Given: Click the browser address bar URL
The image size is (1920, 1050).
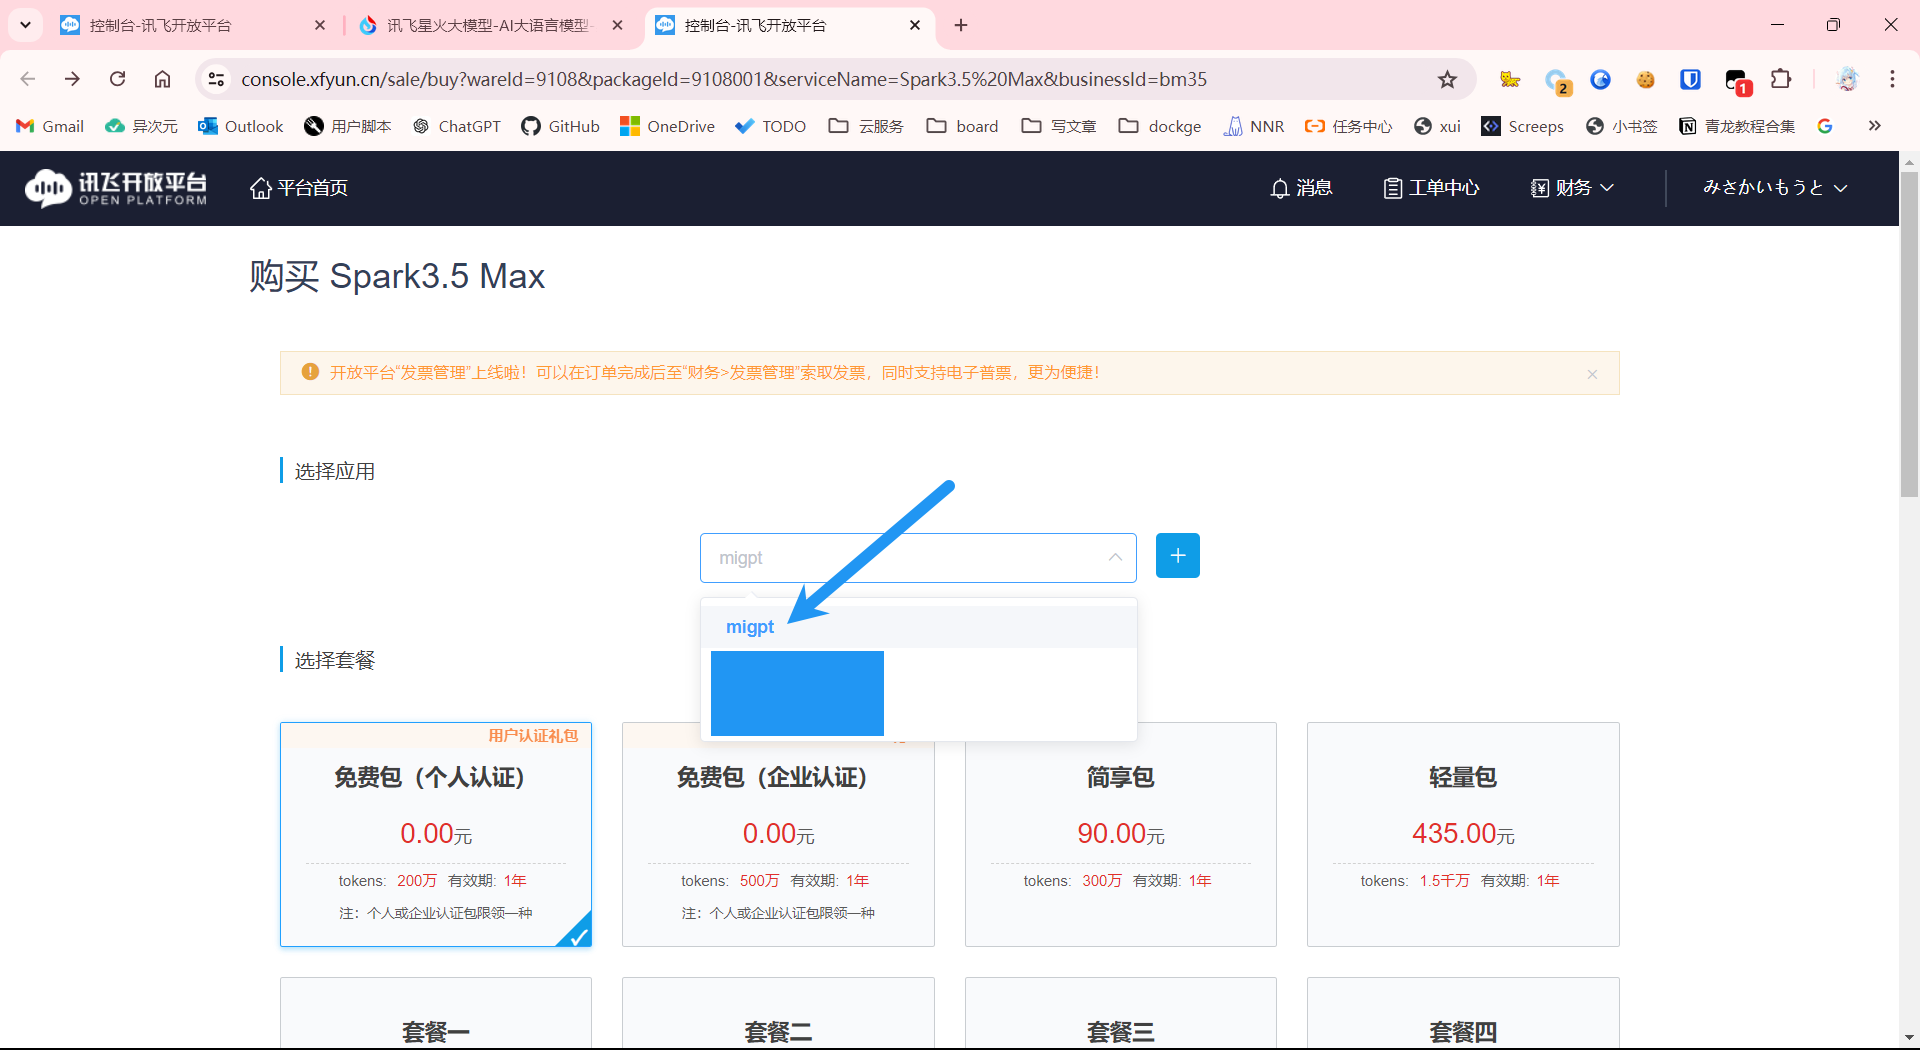Looking at the screenshot, I should click(723, 79).
